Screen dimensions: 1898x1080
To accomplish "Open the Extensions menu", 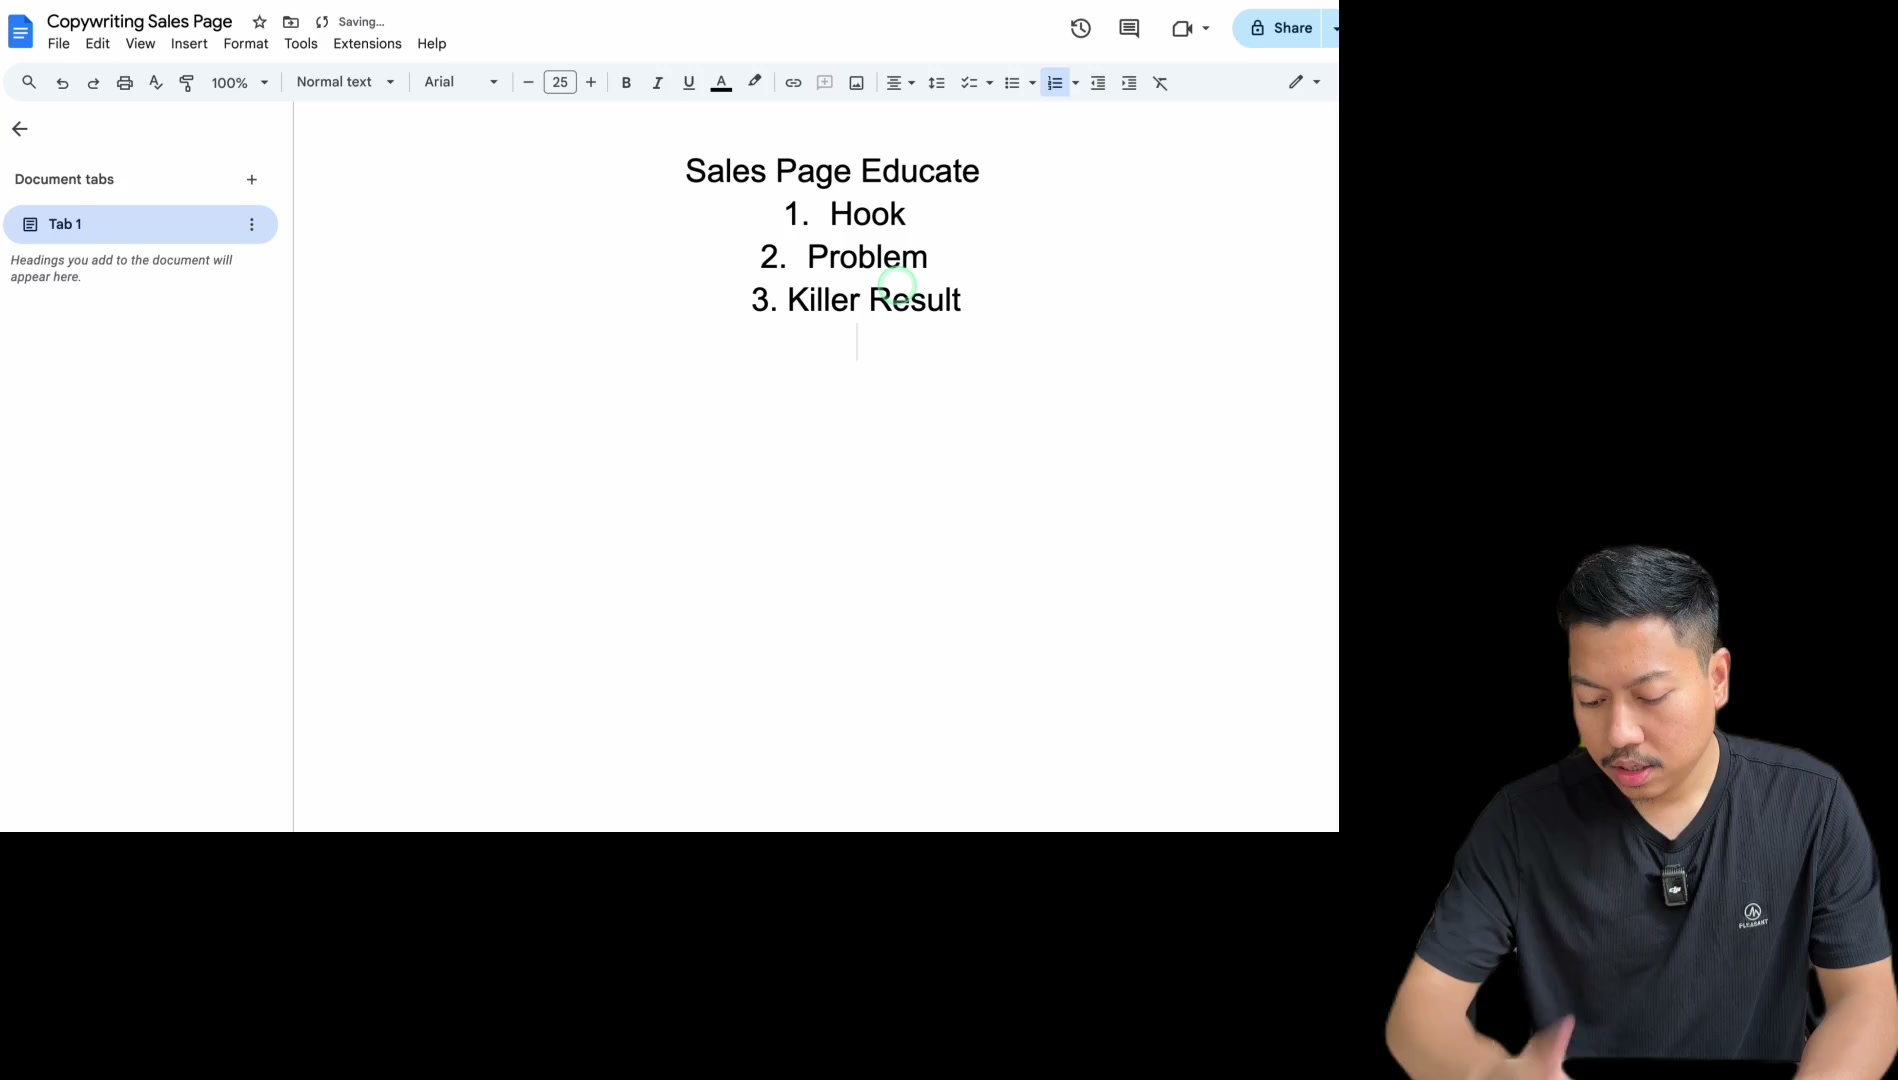I will coord(367,44).
